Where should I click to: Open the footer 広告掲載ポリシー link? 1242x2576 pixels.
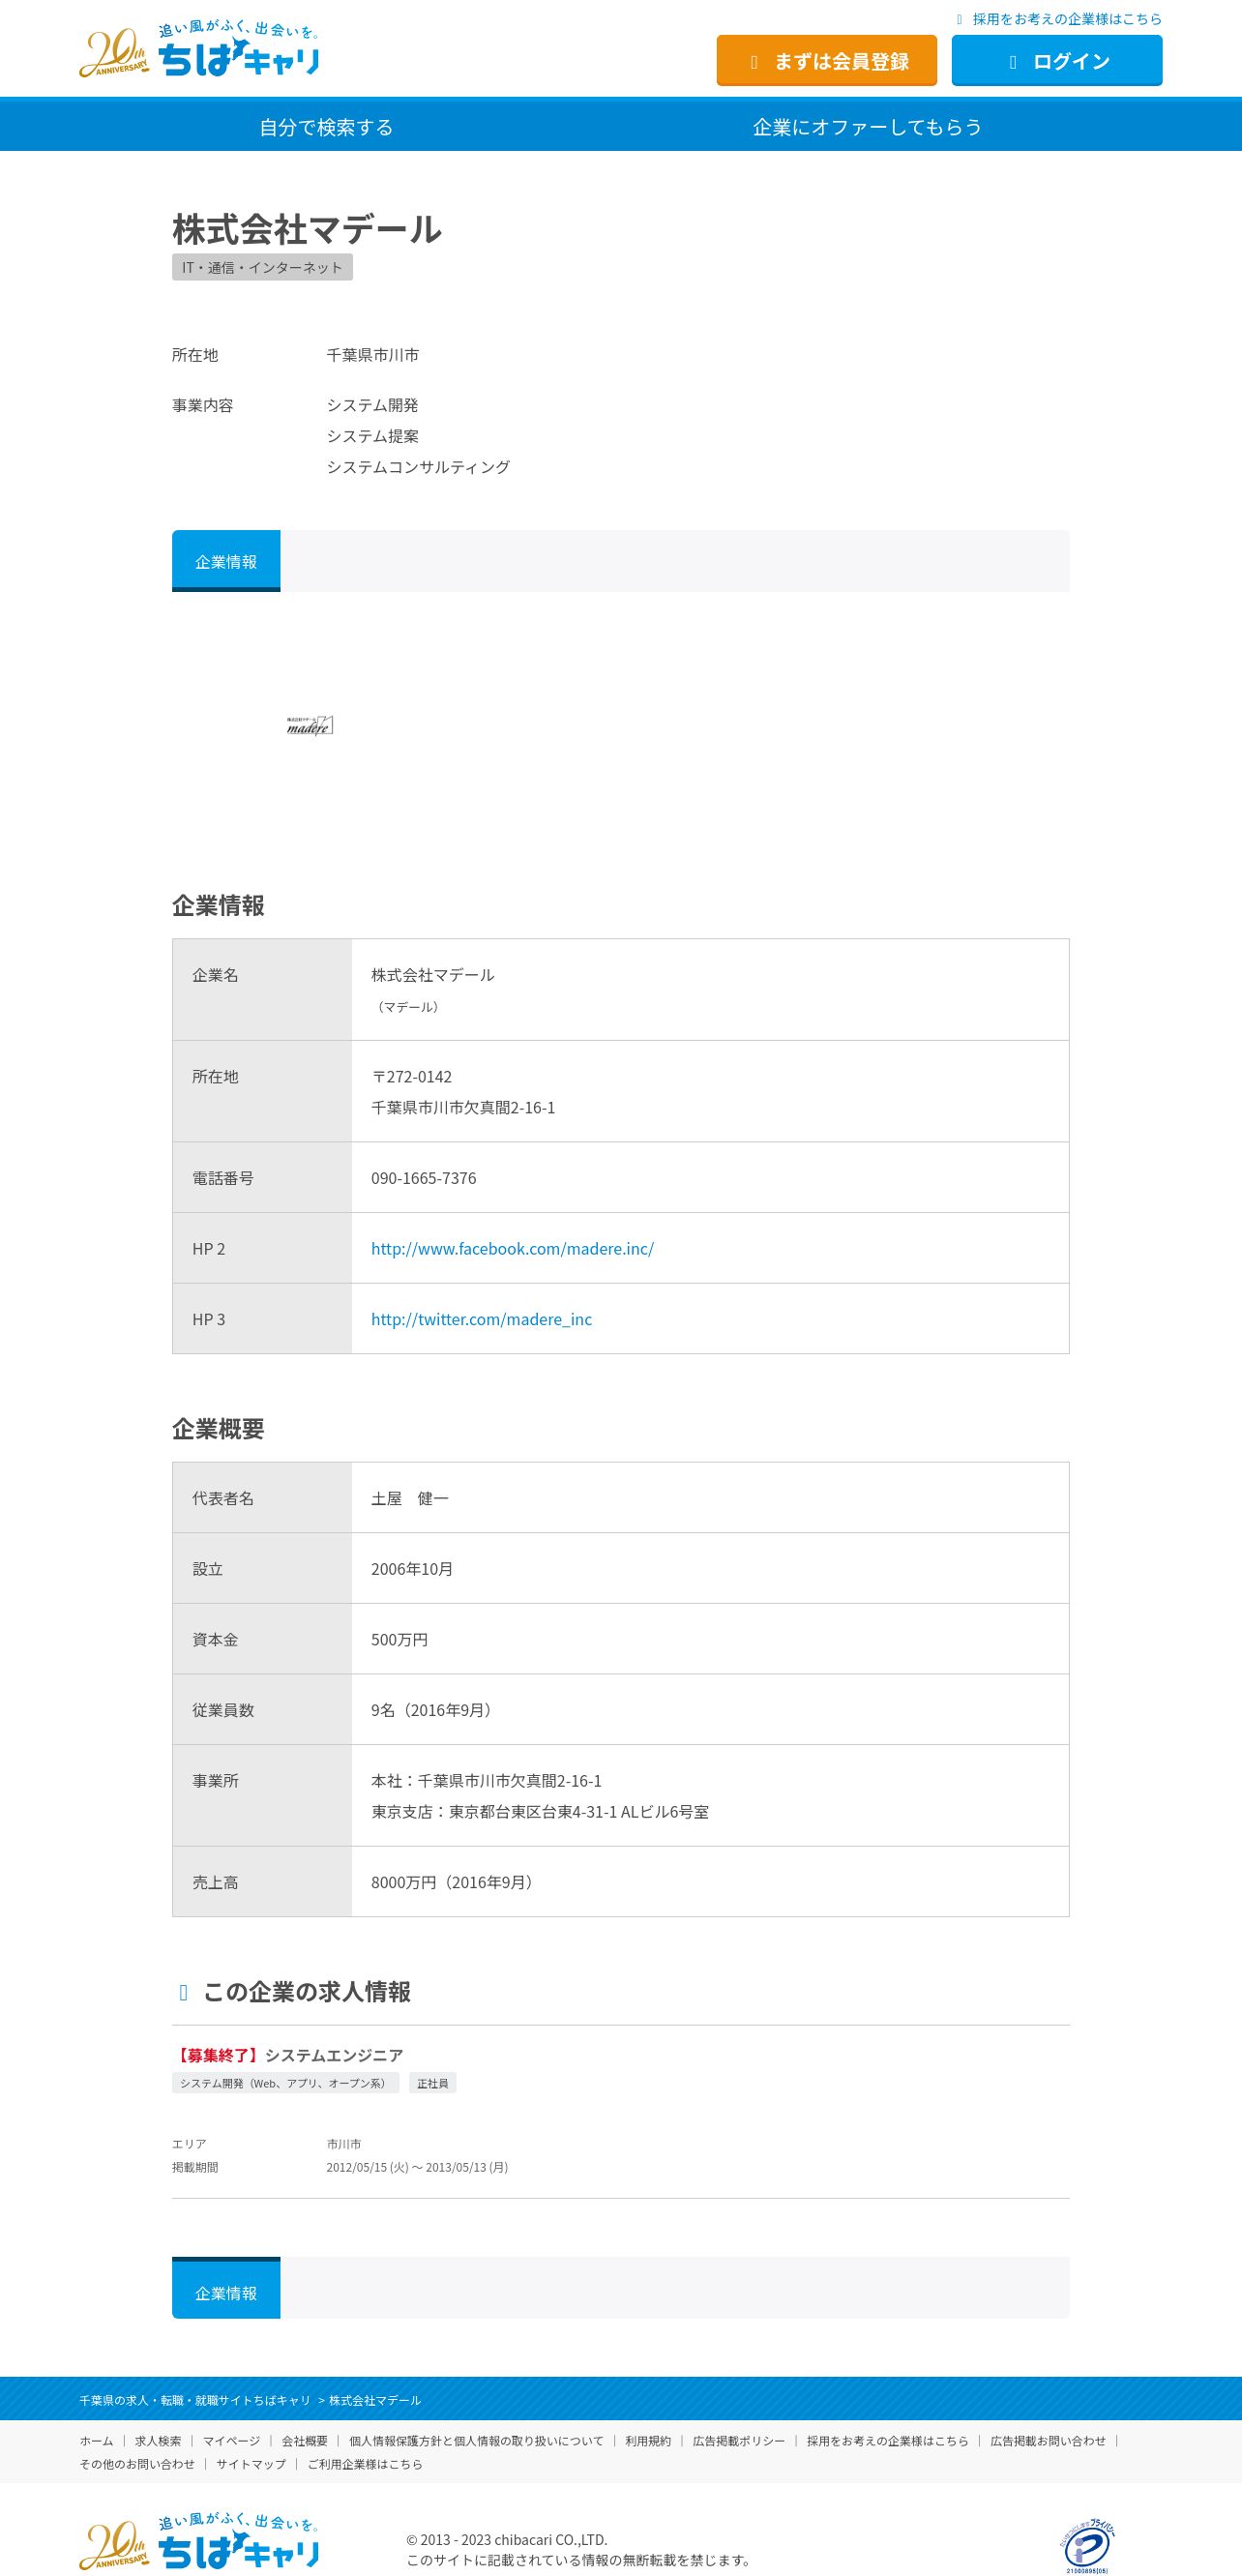point(739,2441)
